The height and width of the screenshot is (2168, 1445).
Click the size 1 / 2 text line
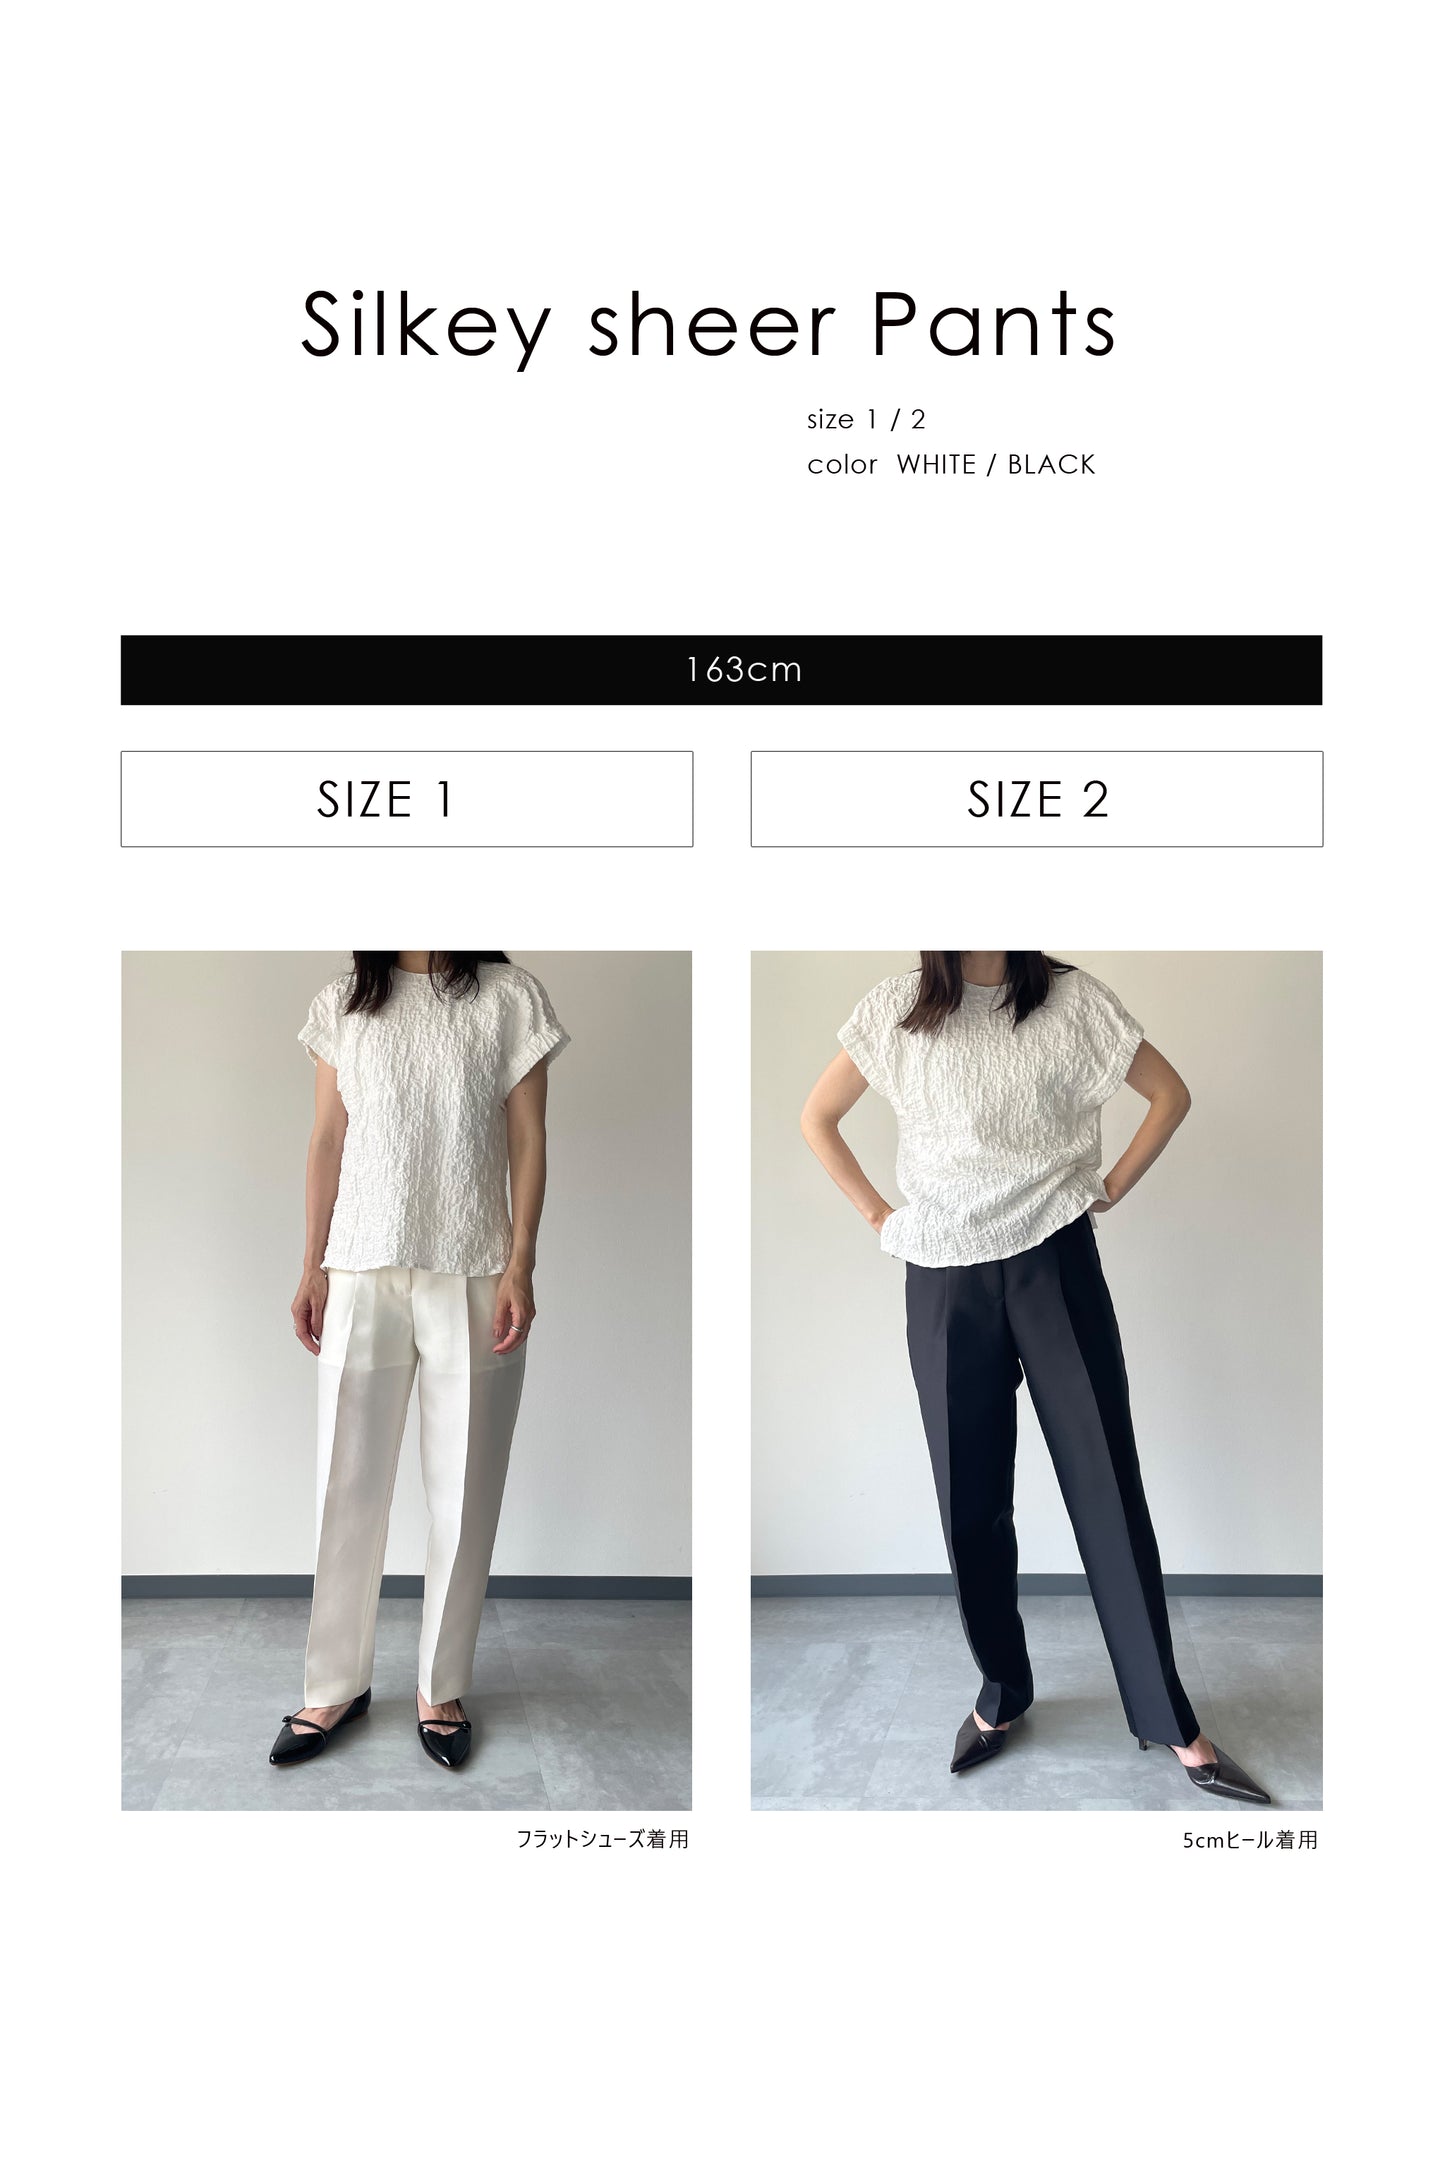tap(866, 419)
